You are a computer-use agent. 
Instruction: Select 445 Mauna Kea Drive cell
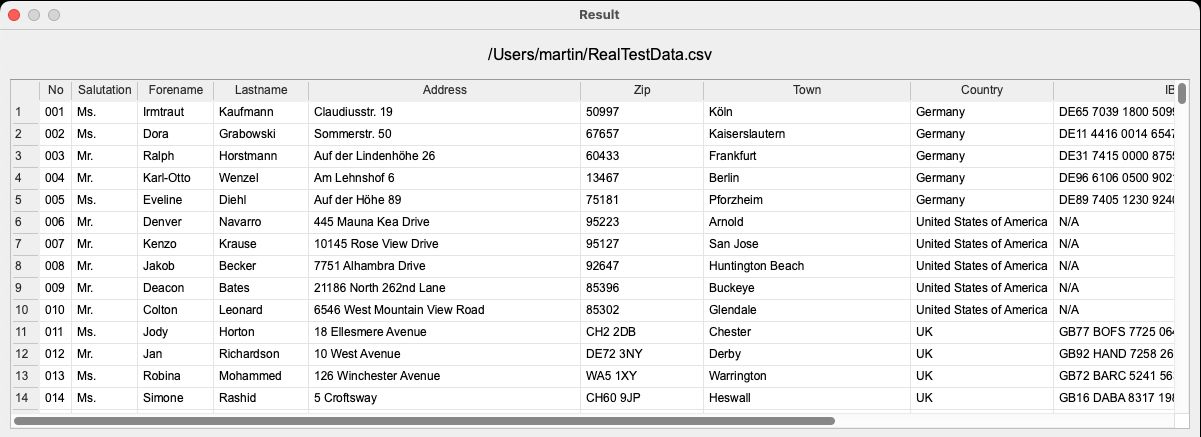(445, 222)
